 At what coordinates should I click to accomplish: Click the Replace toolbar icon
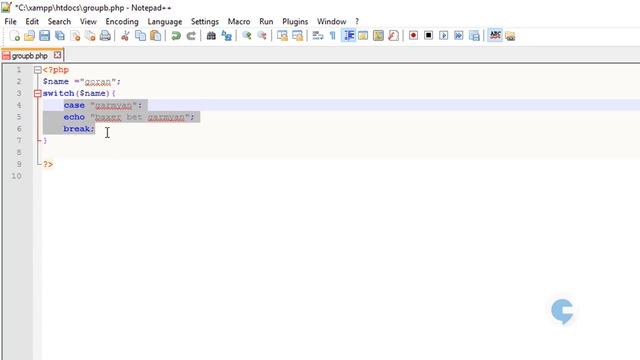coord(227,36)
